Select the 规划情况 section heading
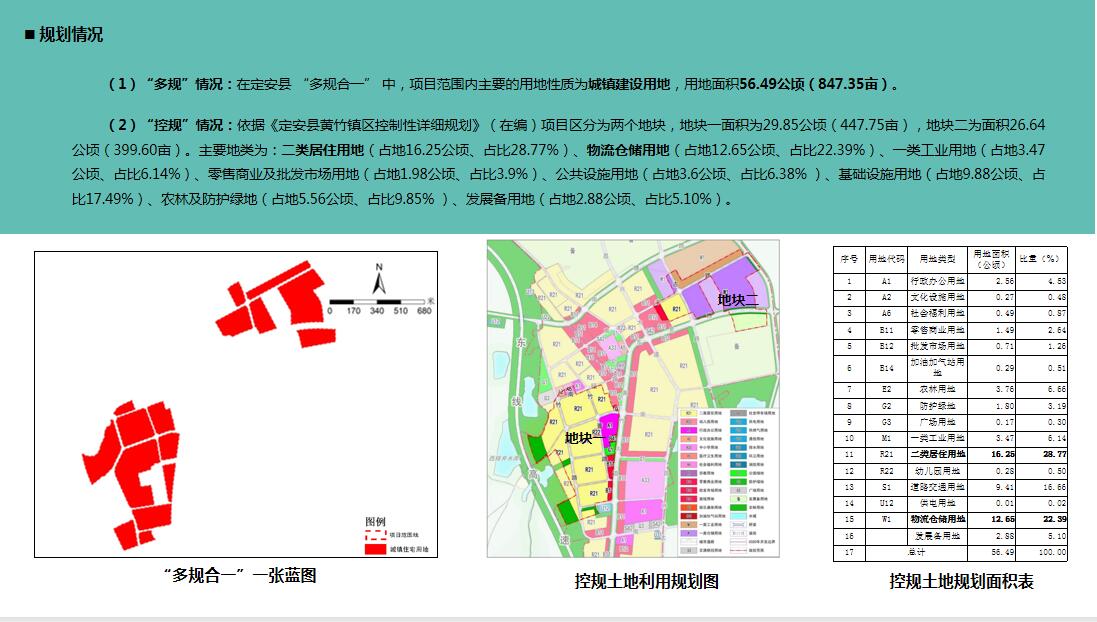The height and width of the screenshot is (622, 1097). pos(71,35)
